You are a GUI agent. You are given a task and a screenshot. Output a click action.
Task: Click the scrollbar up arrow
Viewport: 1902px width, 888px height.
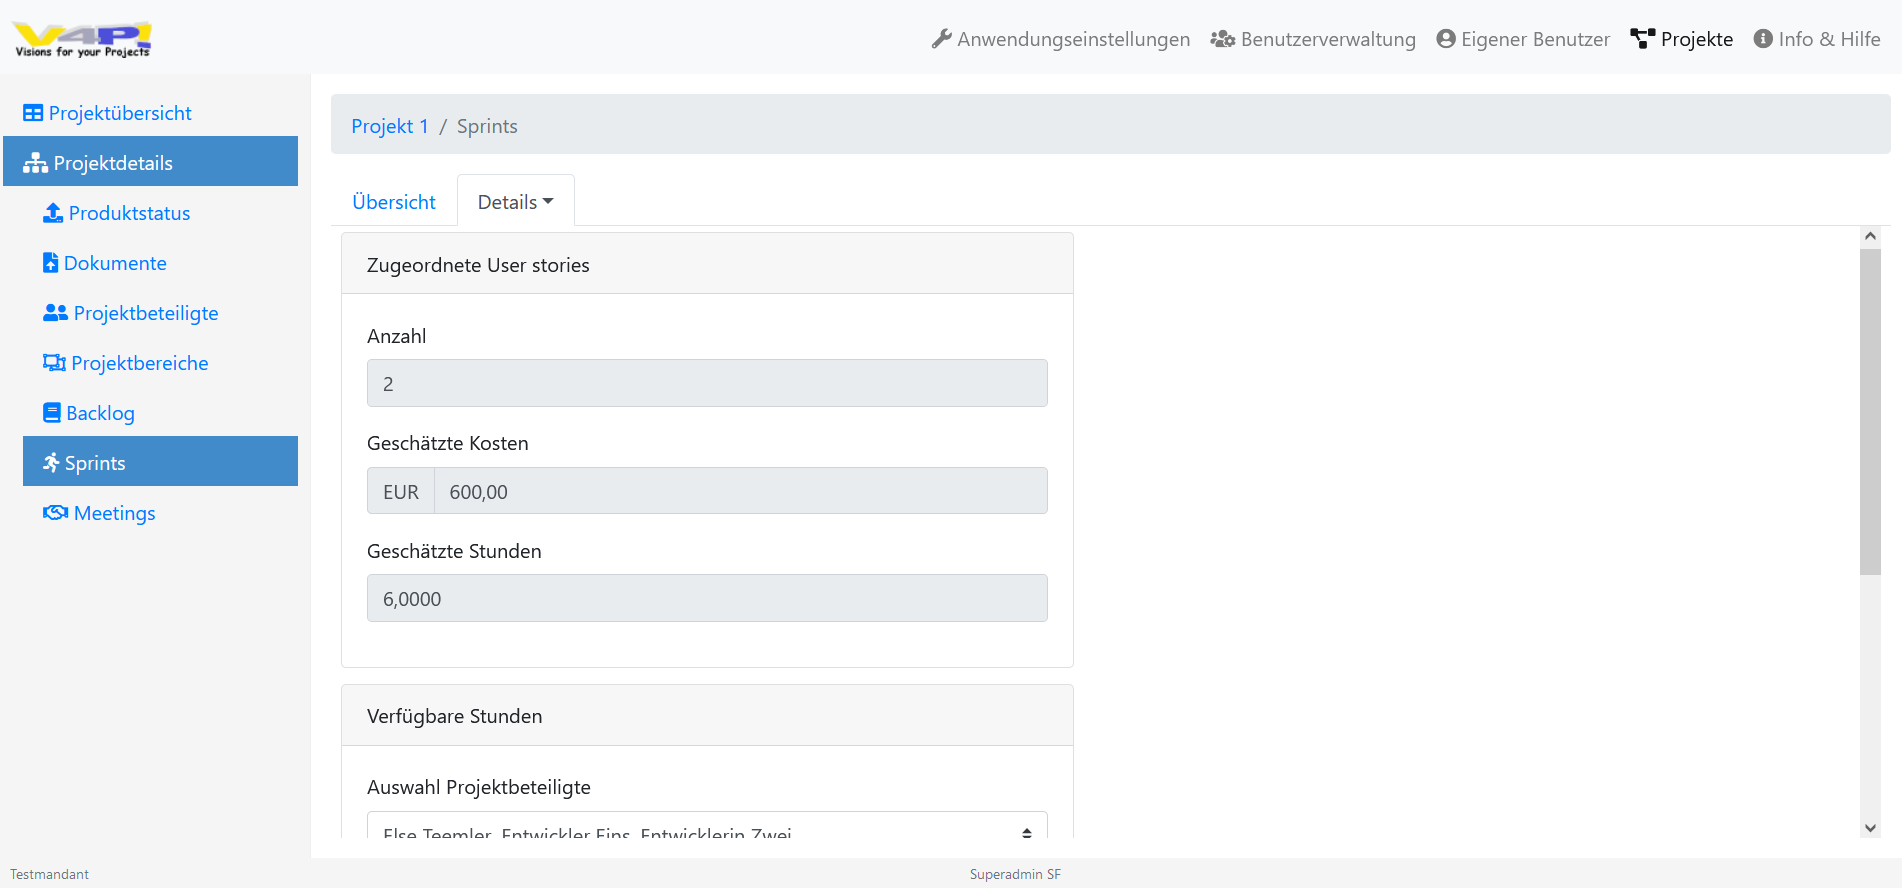1870,236
